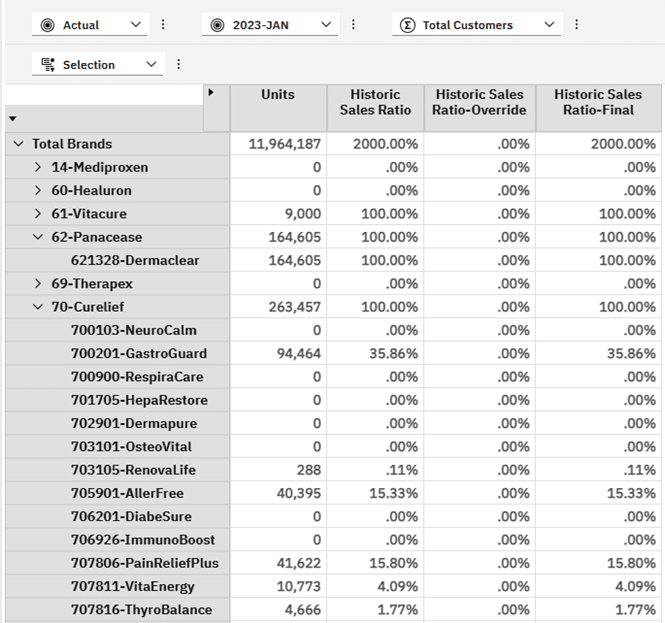Screen dimensions: 665x623
Task: Select the Historic Sales Ratio column header
Action: pos(375,108)
